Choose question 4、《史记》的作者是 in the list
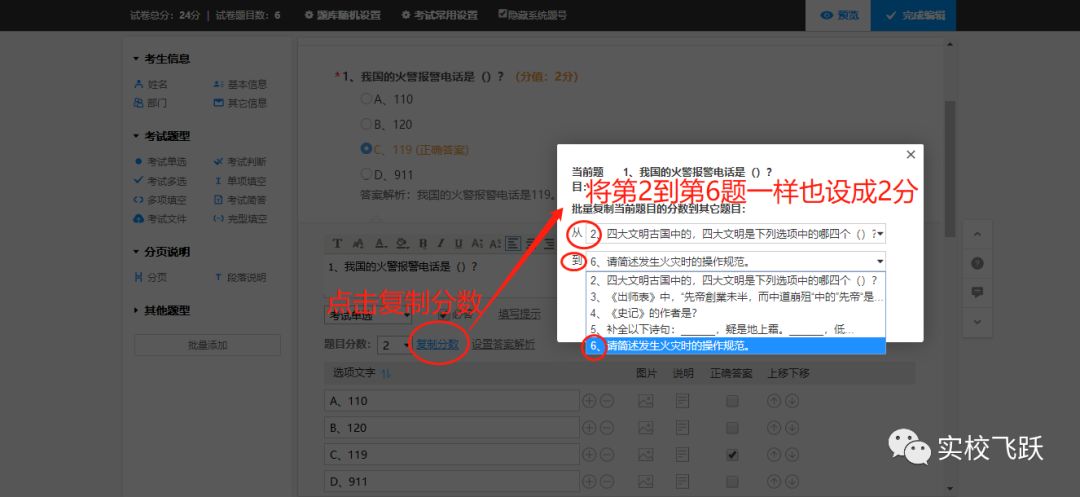1080x497 pixels. (x=736, y=313)
